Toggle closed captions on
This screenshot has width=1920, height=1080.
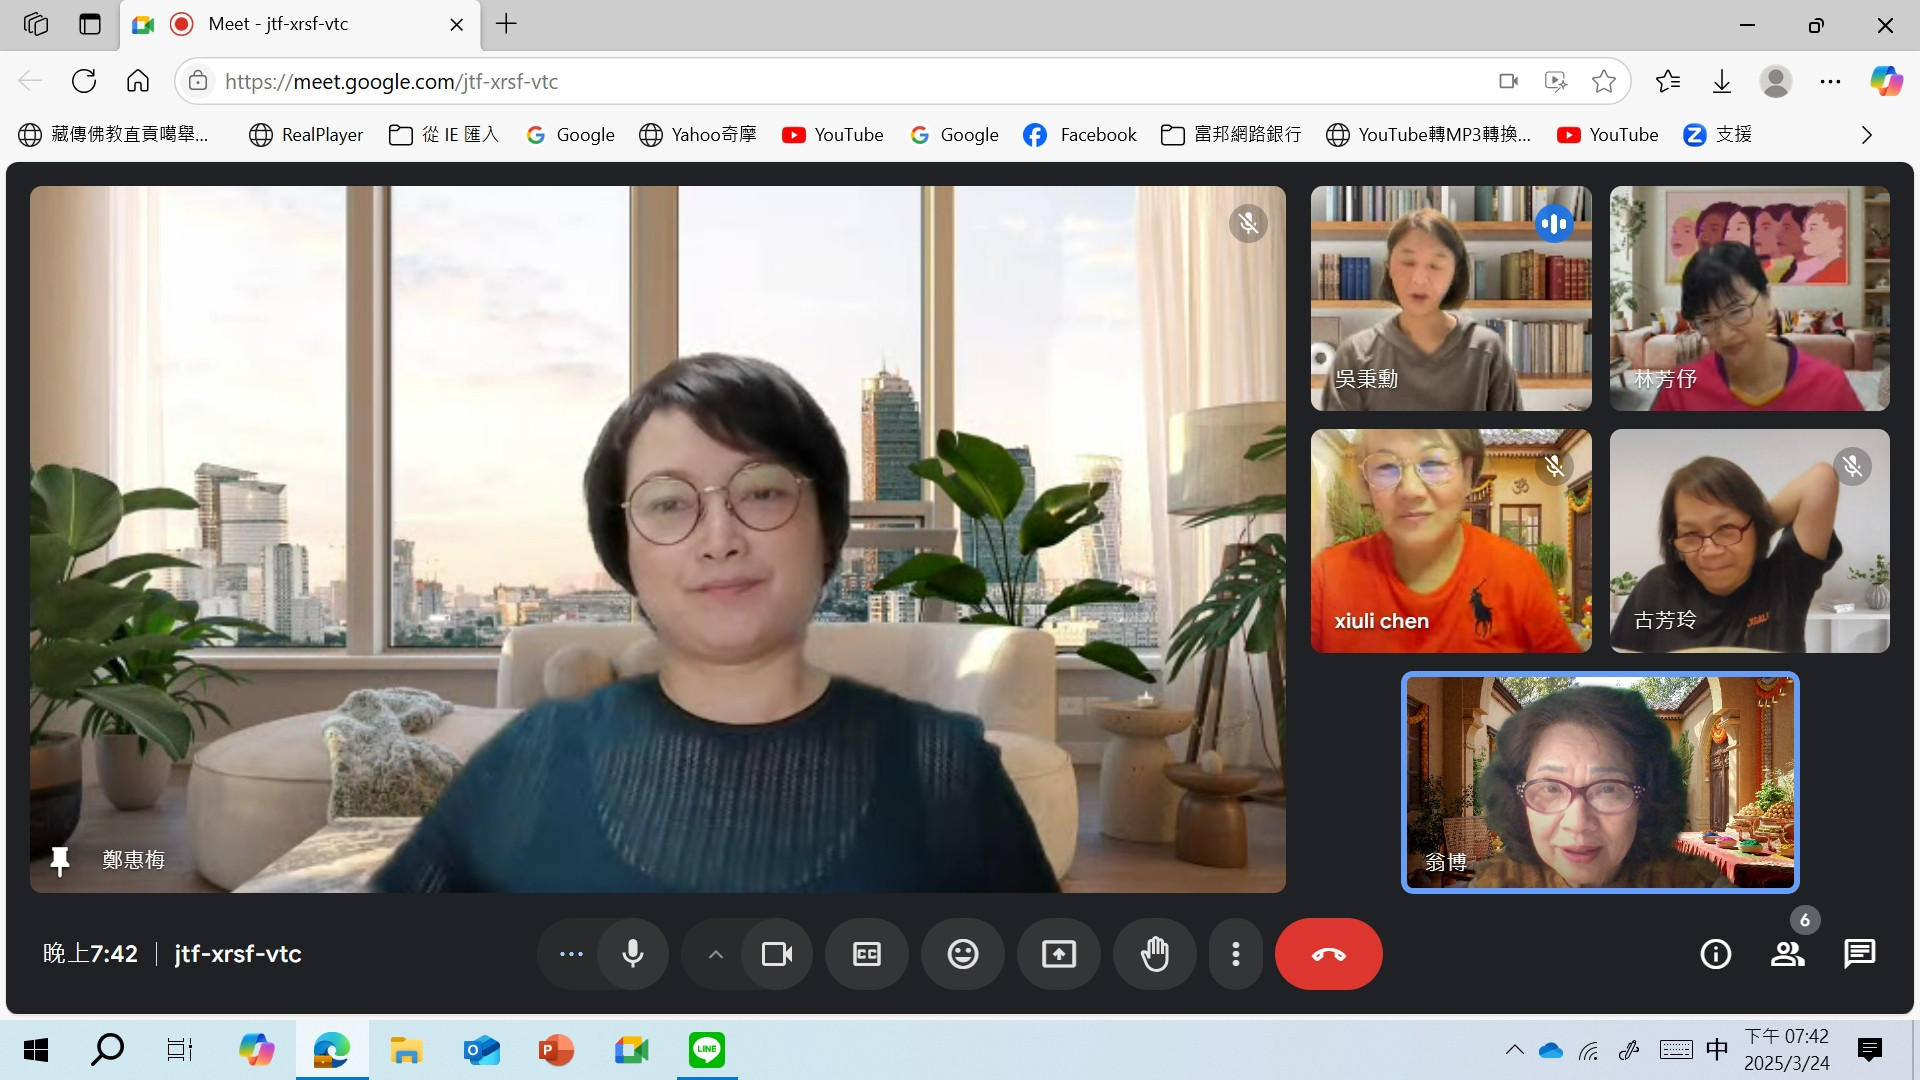point(866,954)
